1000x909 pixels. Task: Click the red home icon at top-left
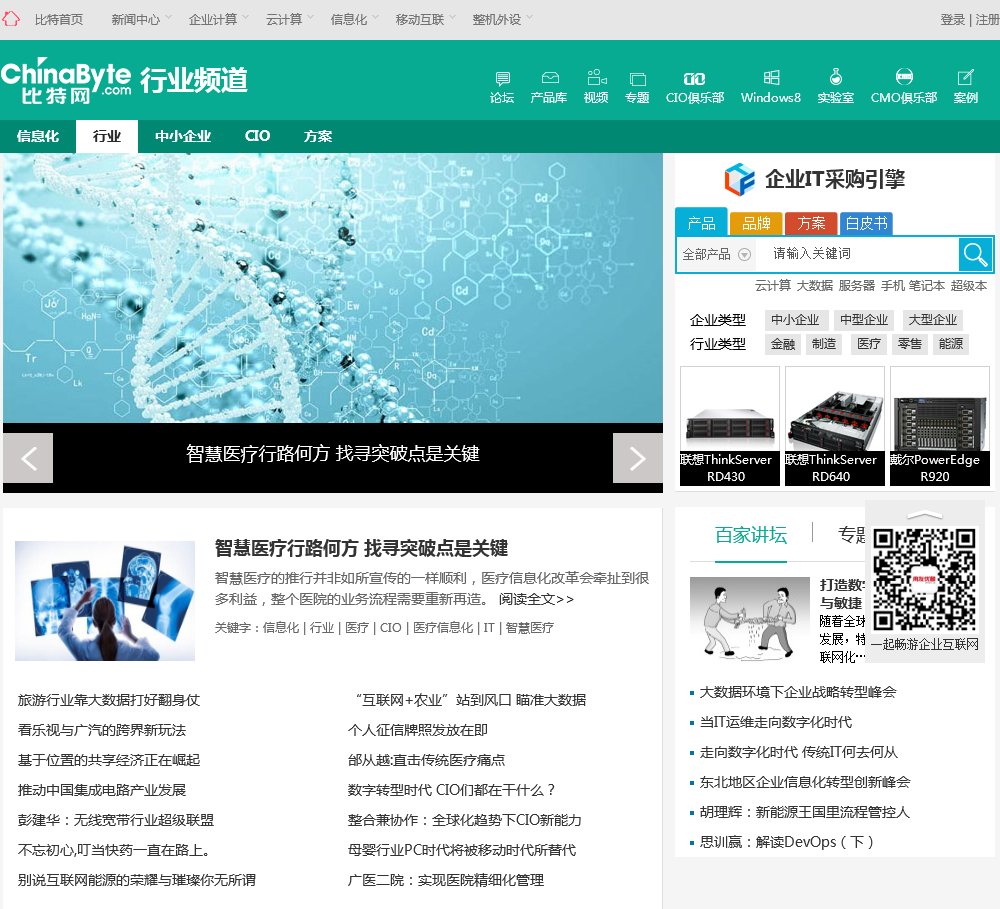pos(11,19)
